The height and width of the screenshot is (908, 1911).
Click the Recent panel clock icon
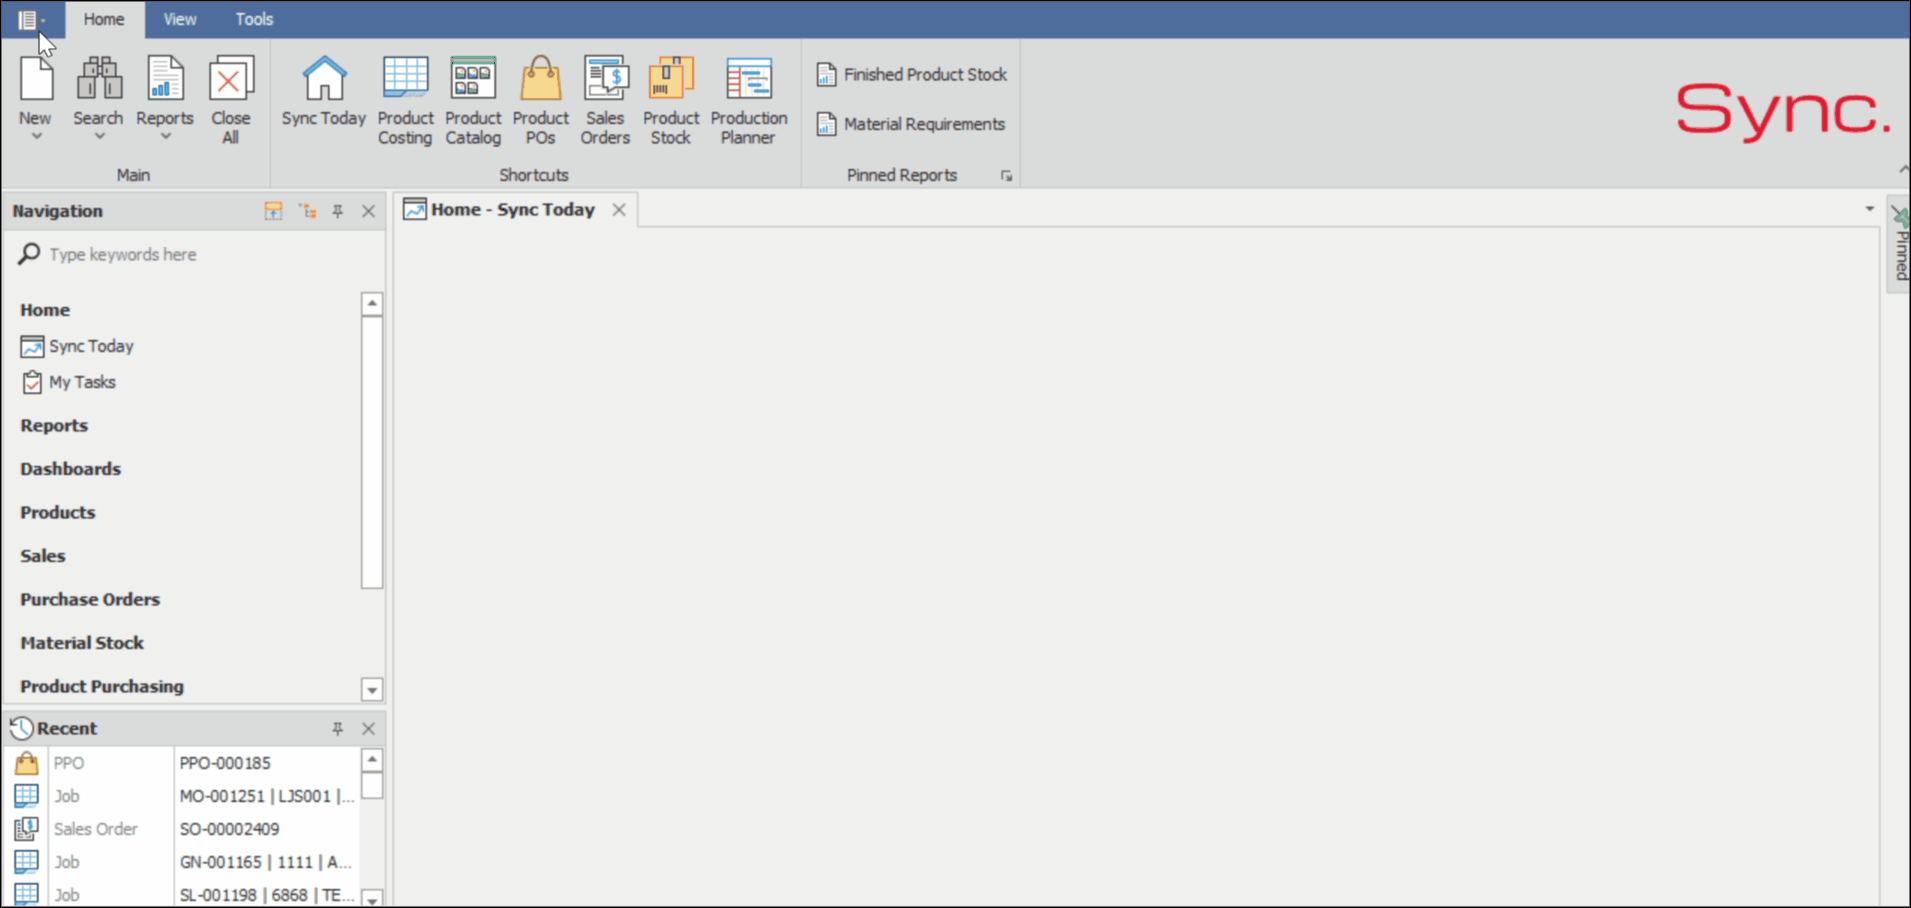tap(21, 729)
